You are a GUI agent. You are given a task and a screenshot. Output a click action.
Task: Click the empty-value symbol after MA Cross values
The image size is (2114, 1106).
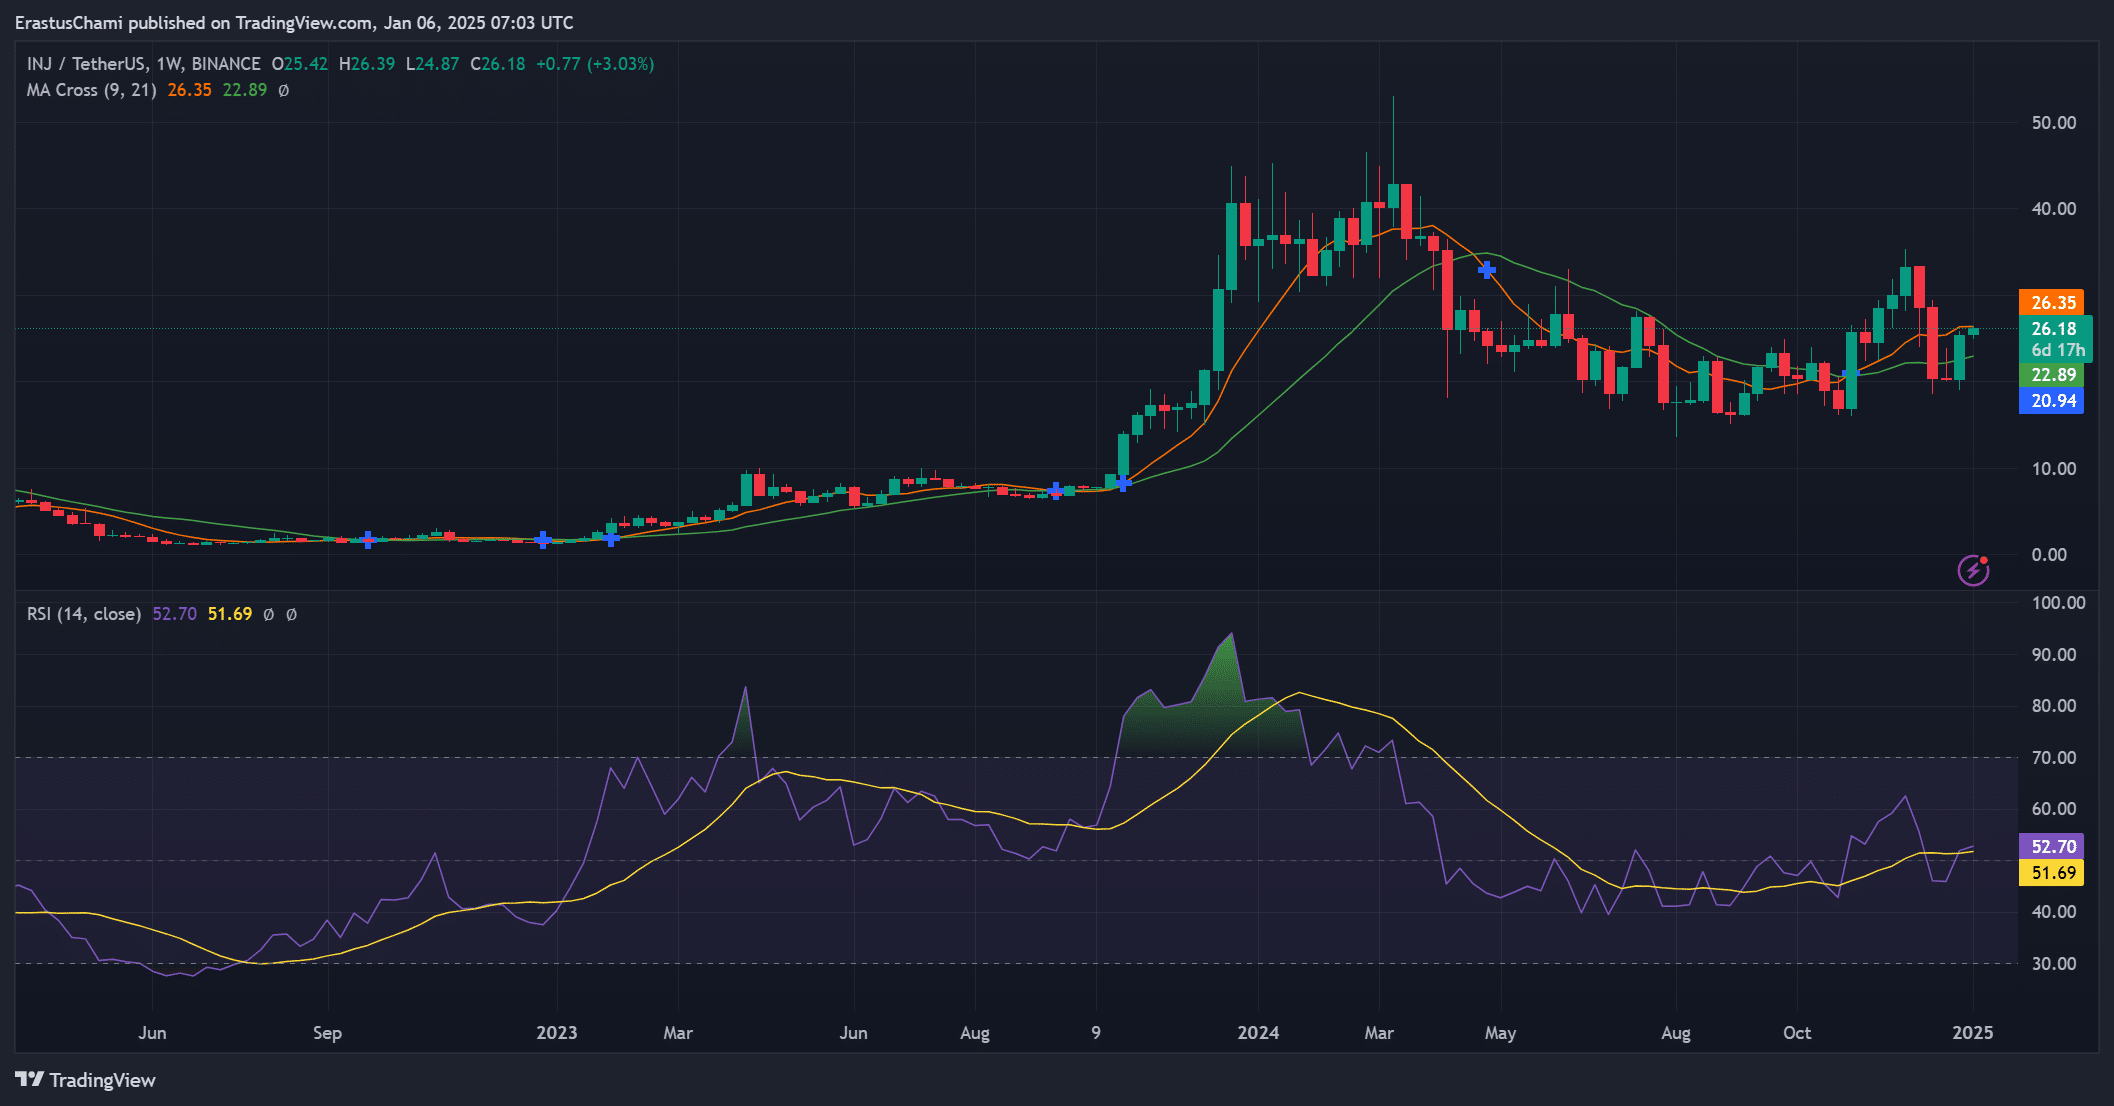tap(284, 90)
